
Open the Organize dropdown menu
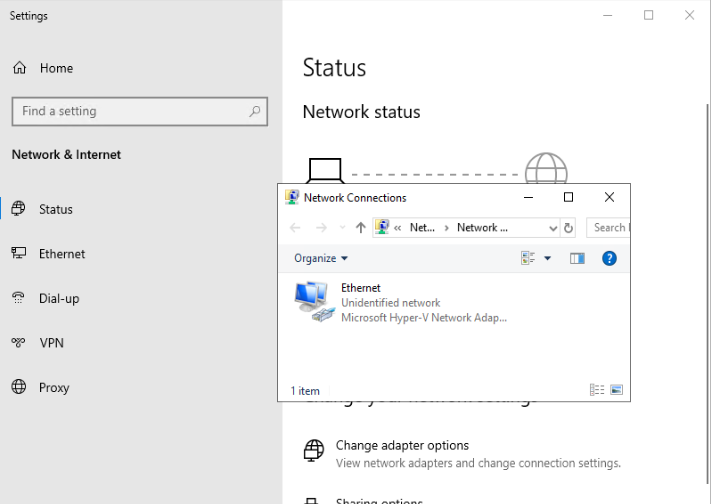[x=321, y=258]
